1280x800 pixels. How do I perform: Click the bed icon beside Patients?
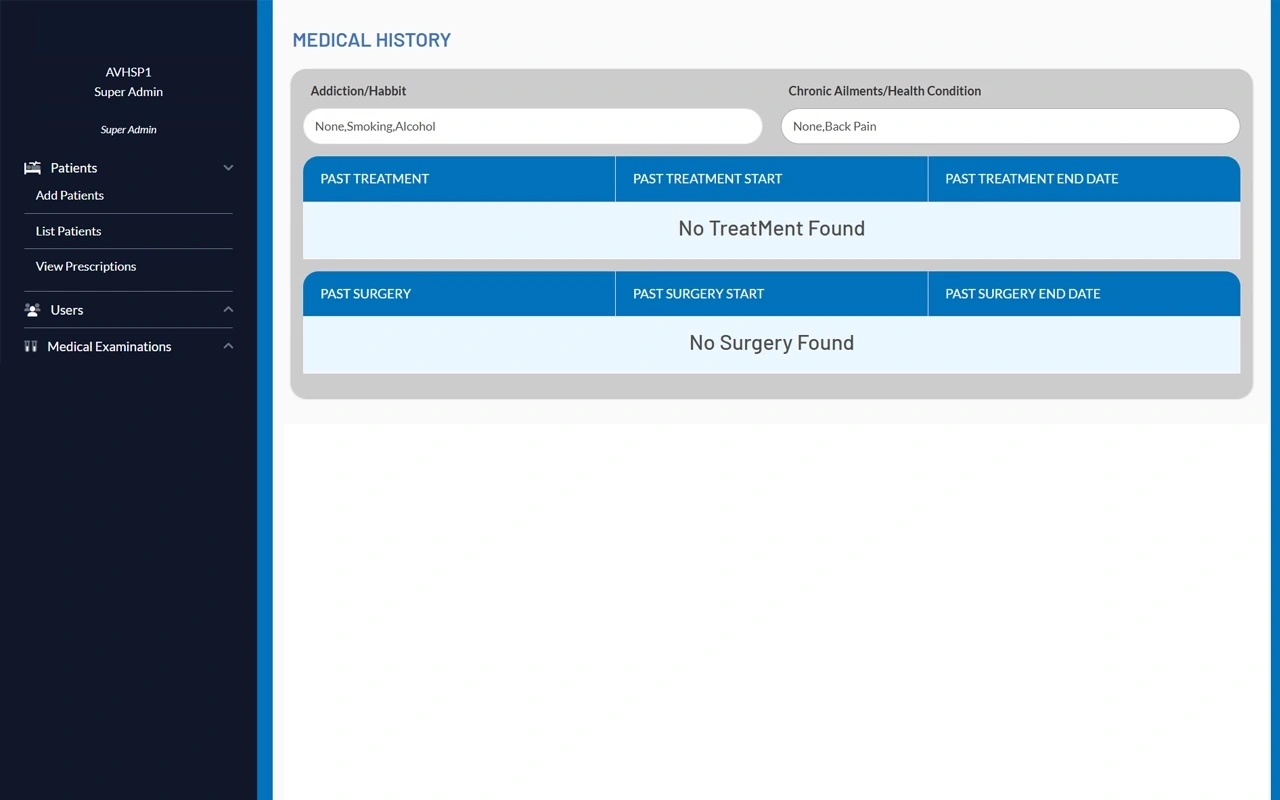pyautogui.click(x=32, y=168)
